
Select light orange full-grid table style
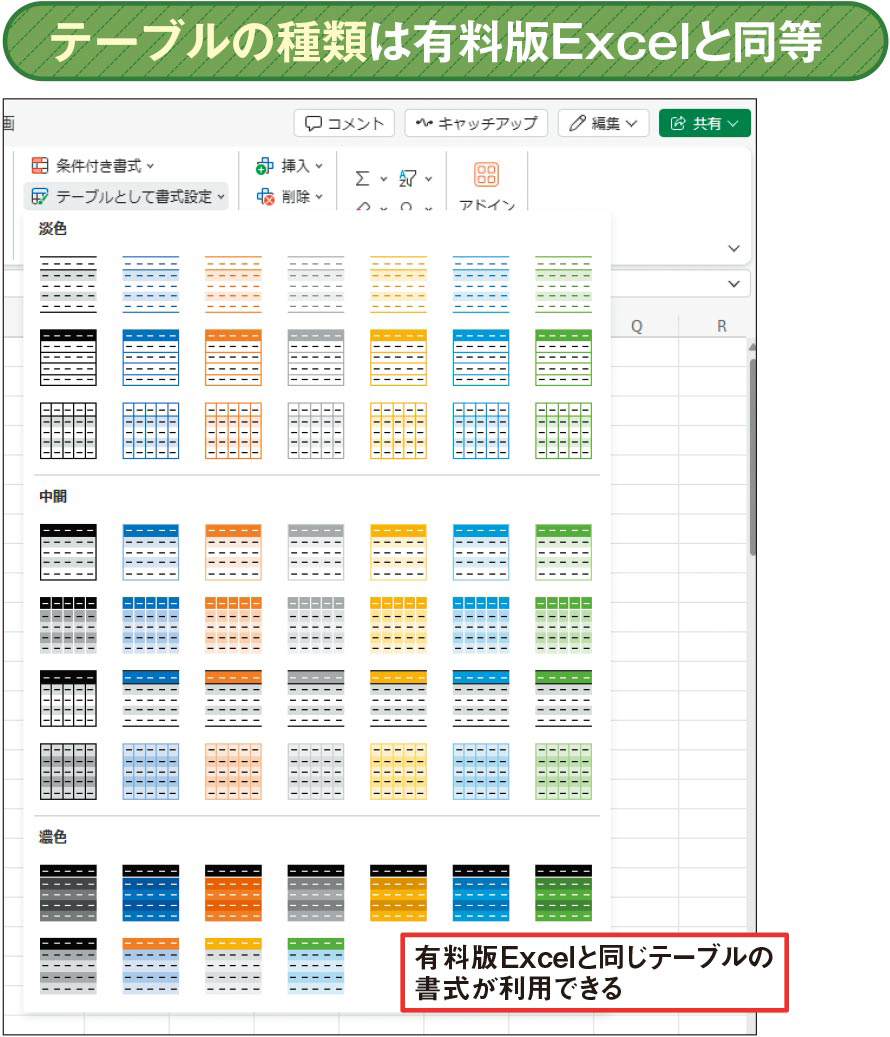point(233,431)
